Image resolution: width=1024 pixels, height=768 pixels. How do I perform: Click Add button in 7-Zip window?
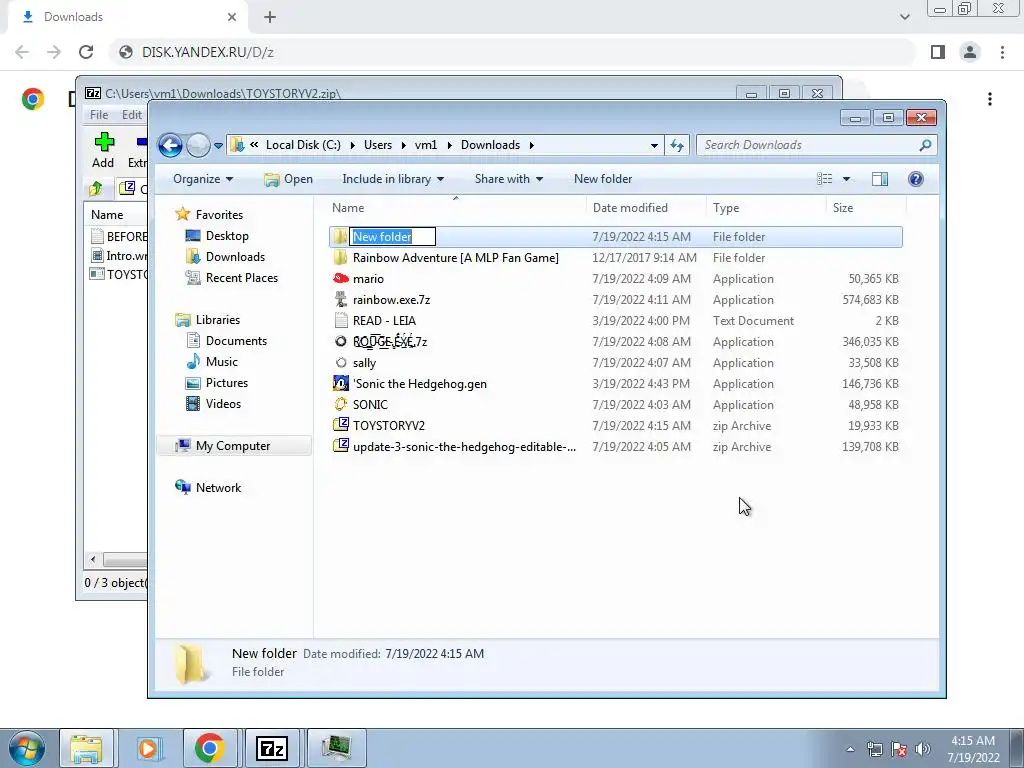click(103, 150)
